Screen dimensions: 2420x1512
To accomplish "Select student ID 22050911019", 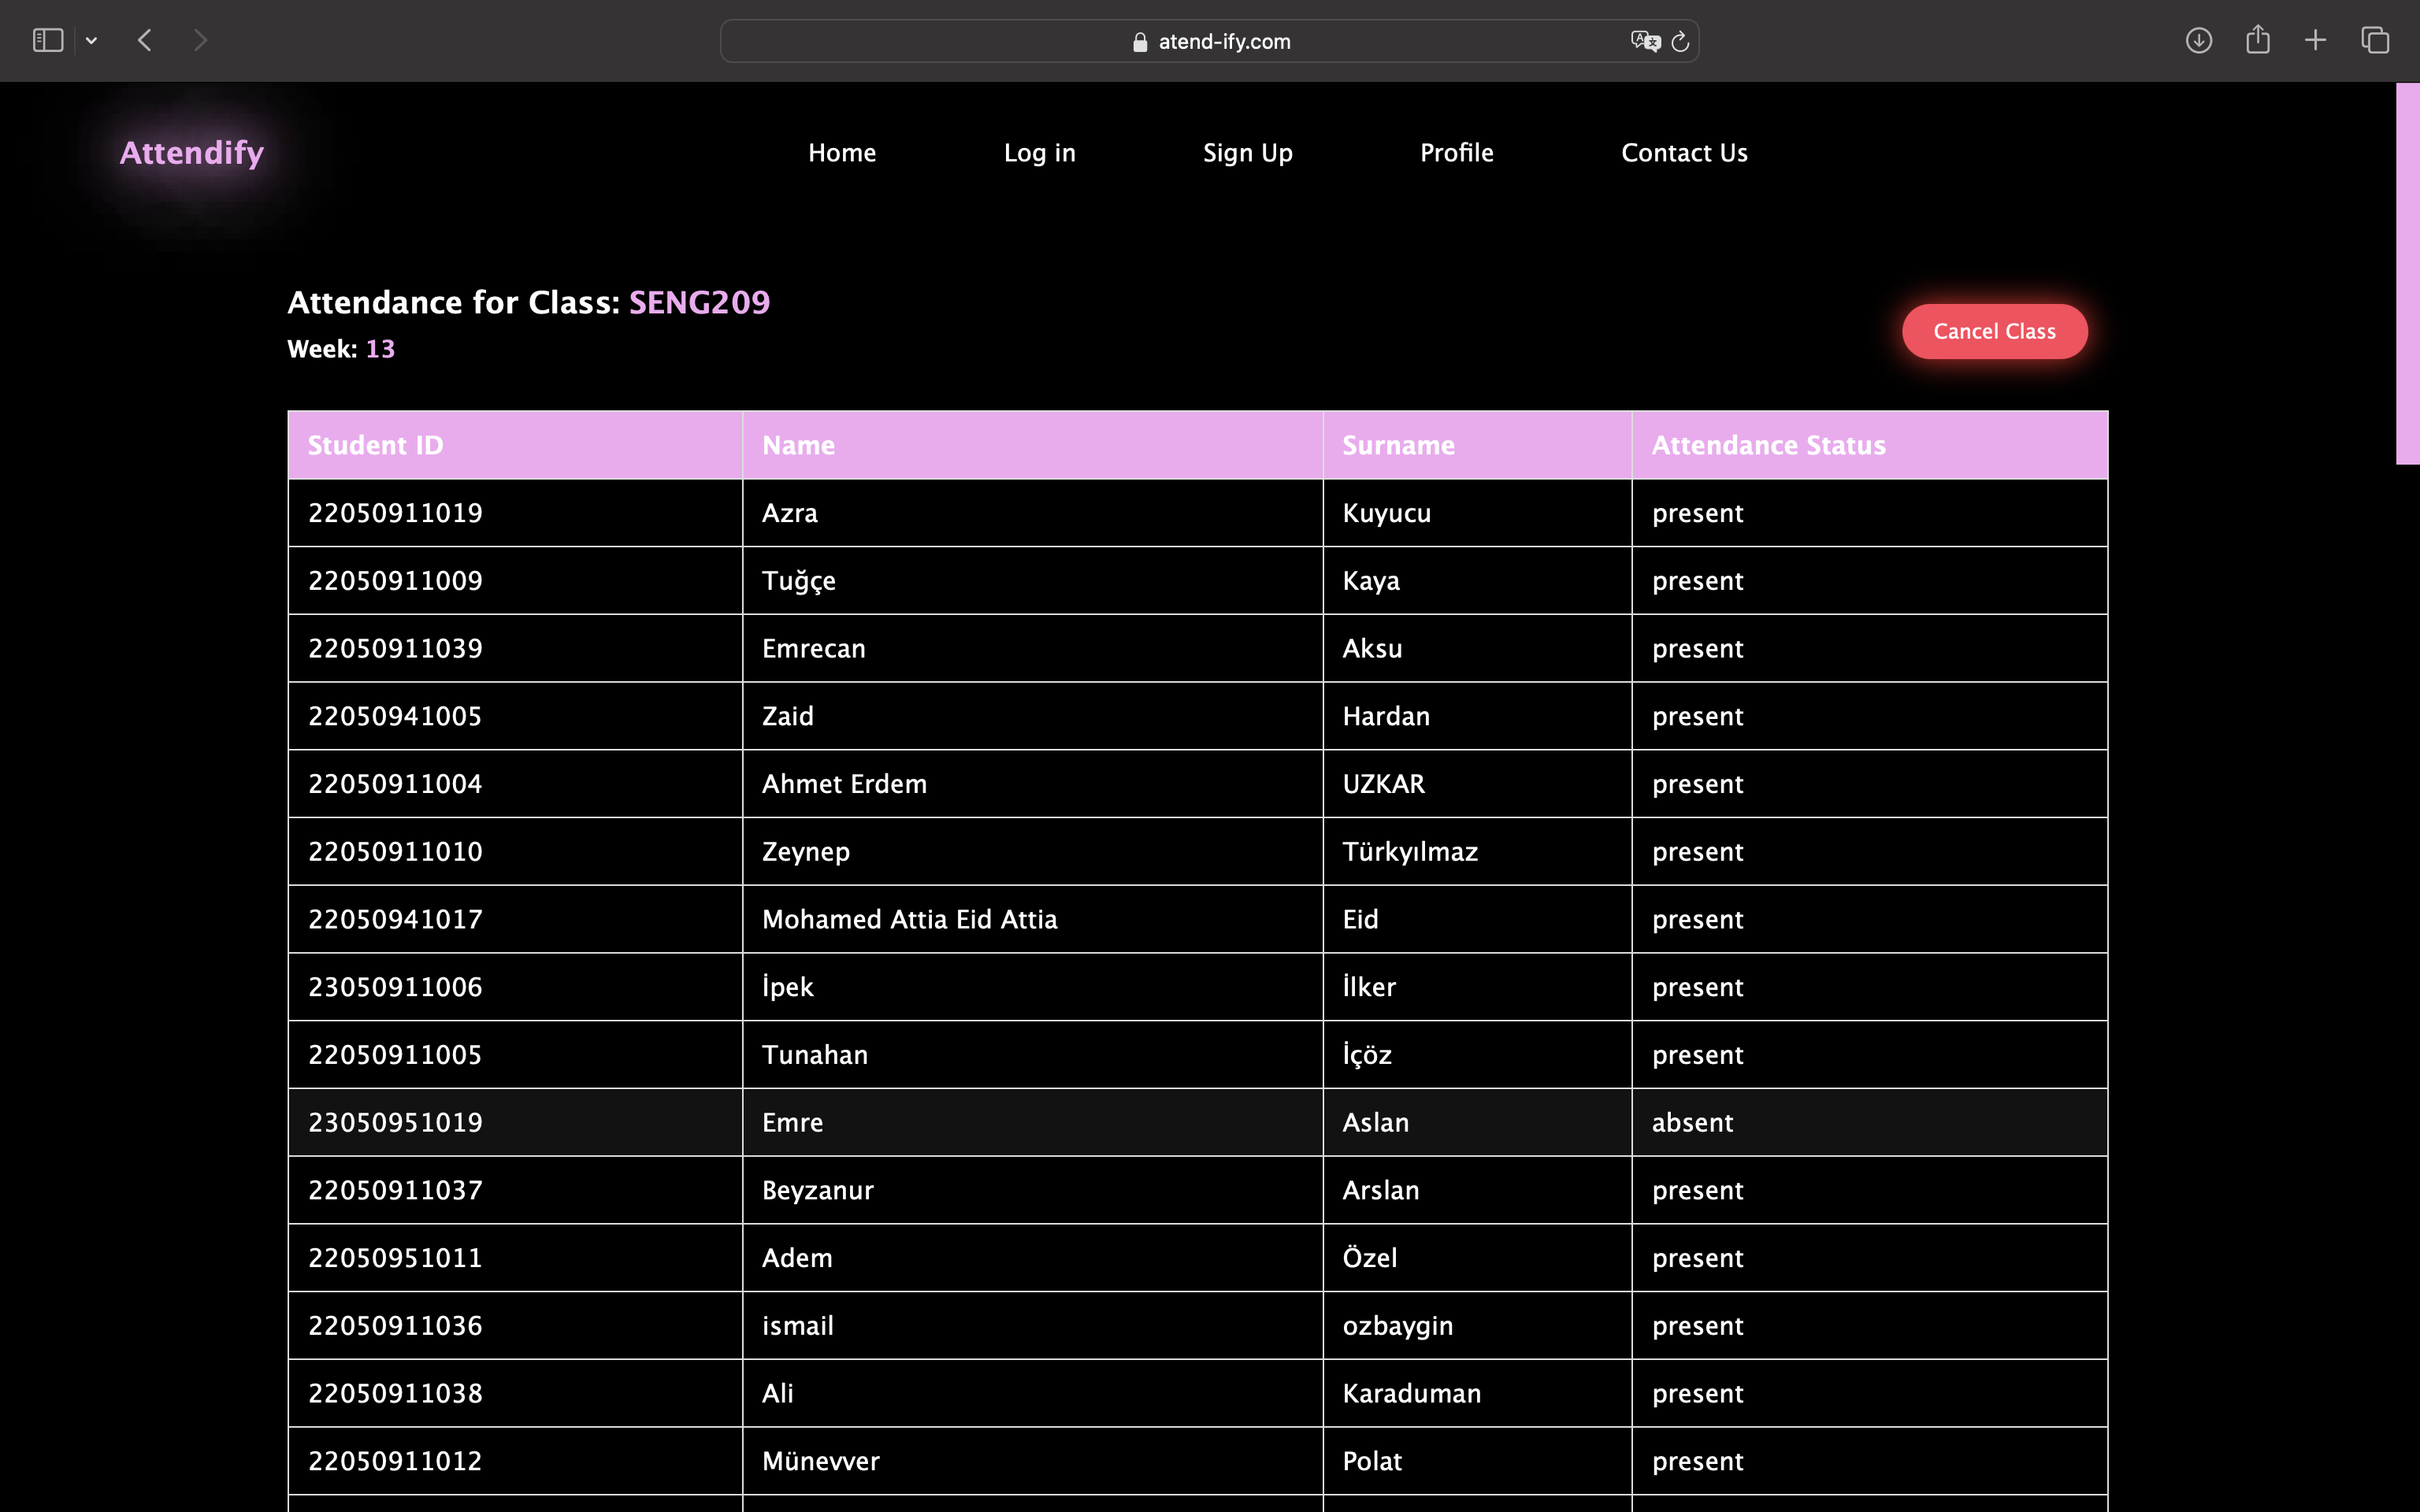I will click(395, 513).
